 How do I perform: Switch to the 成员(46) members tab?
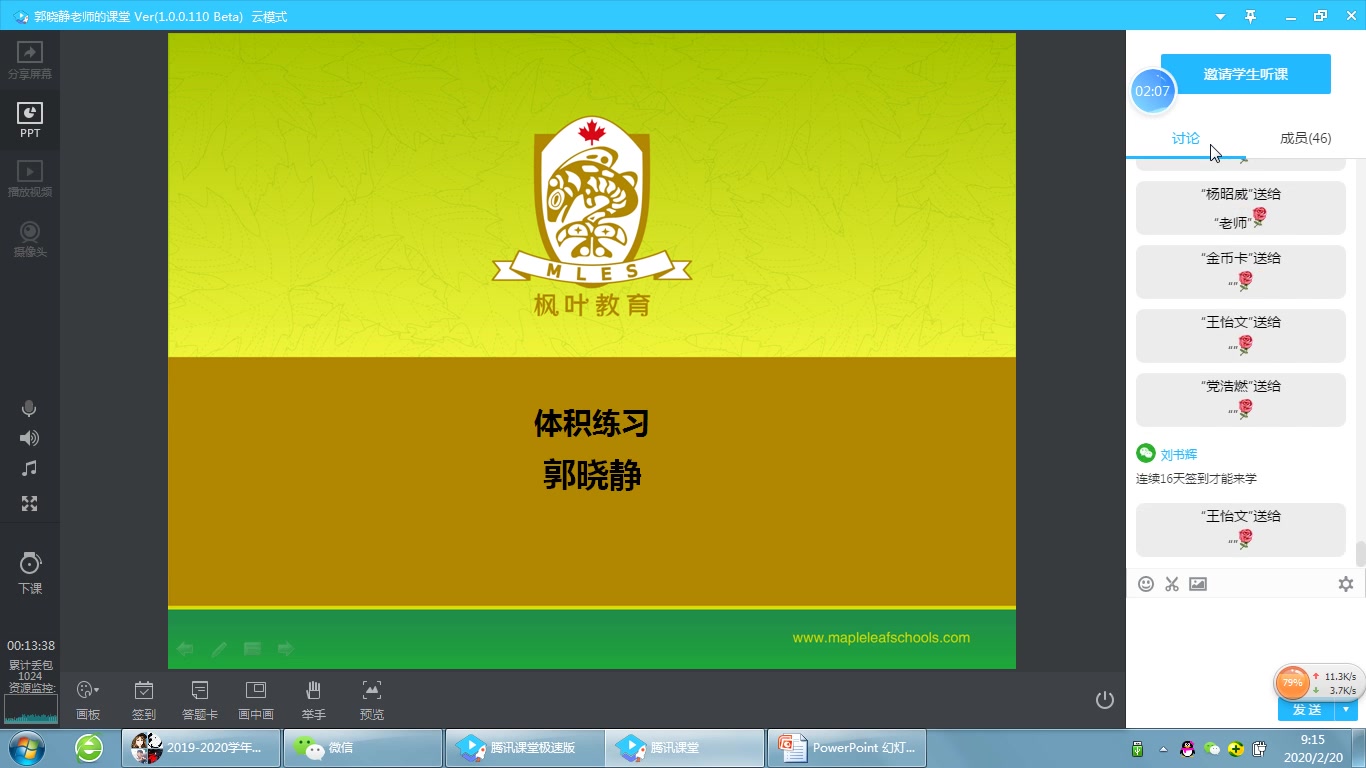tap(1306, 138)
